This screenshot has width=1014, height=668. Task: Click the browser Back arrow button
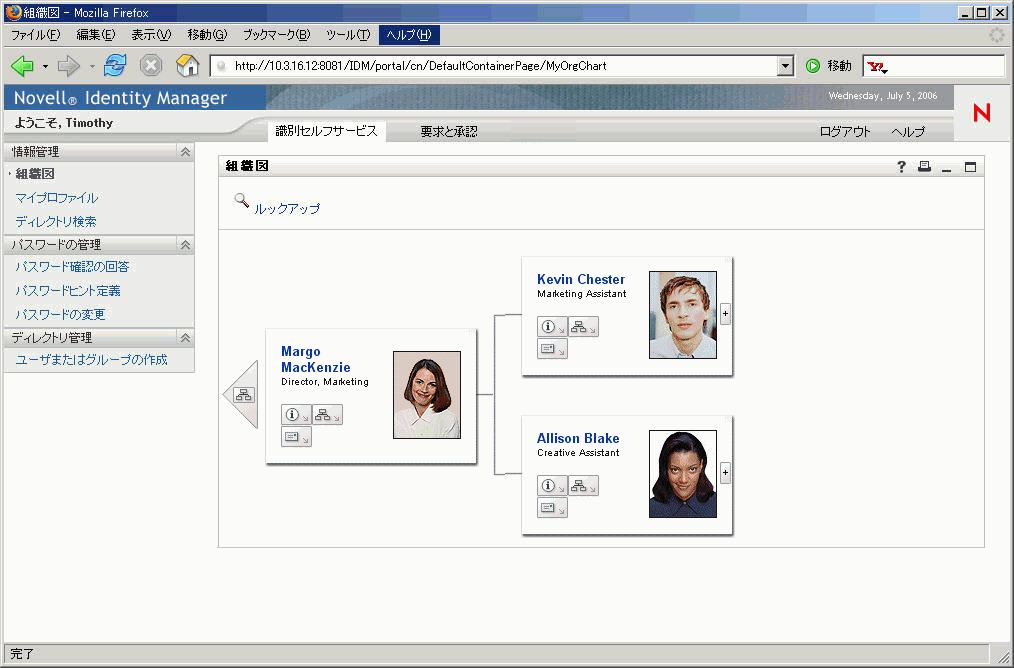pyautogui.click(x=23, y=65)
